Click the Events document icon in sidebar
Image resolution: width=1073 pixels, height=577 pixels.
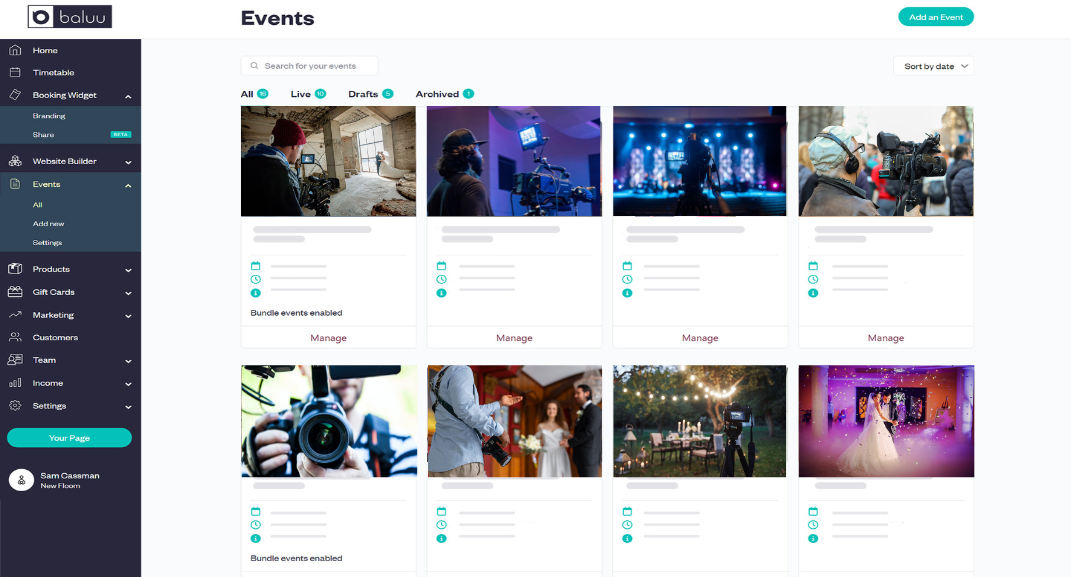coord(15,184)
